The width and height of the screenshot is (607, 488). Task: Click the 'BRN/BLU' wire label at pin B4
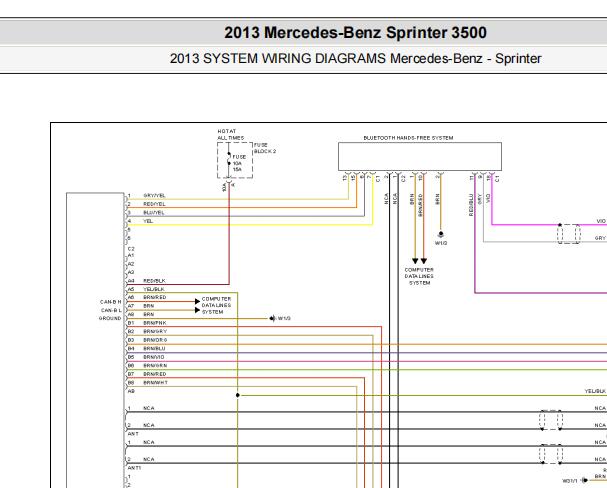point(154,348)
